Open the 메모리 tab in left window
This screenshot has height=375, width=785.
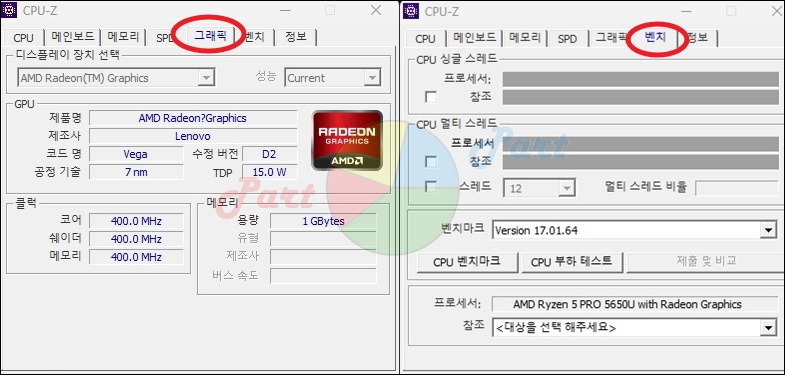pyautogui.click(x=123, y=37)
